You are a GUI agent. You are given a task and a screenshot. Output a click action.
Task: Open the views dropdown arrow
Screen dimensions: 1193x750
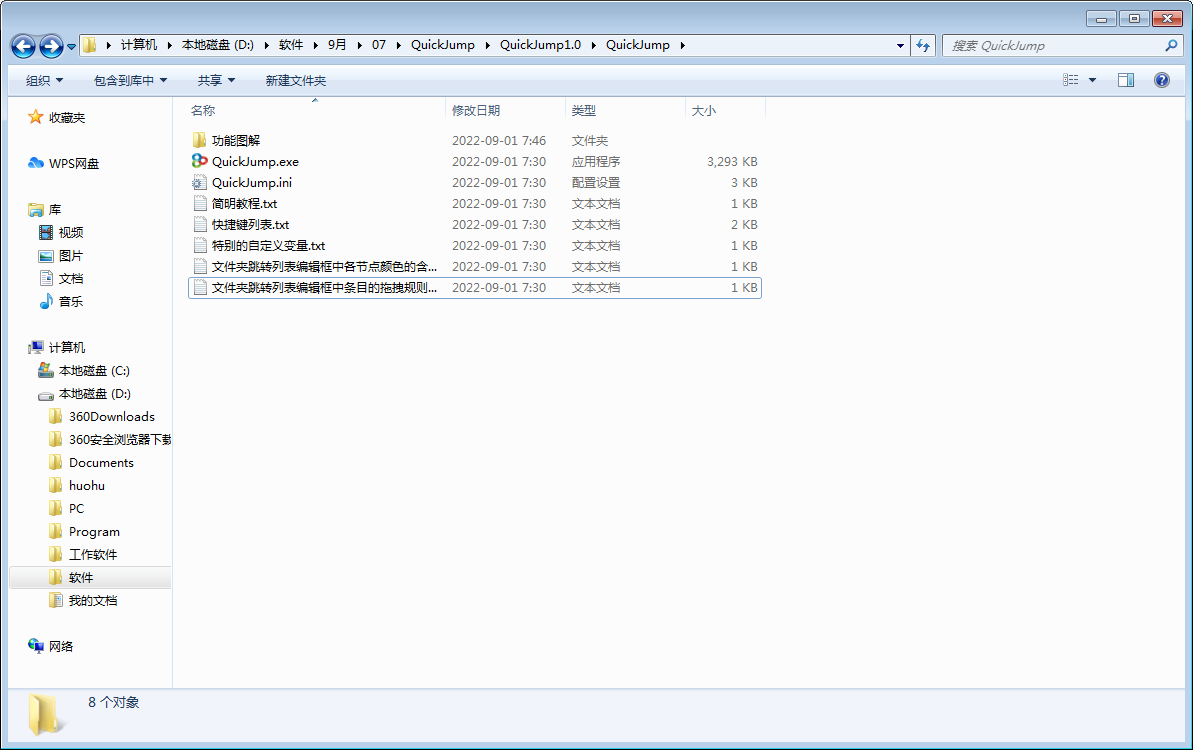tap(1092, 79)
